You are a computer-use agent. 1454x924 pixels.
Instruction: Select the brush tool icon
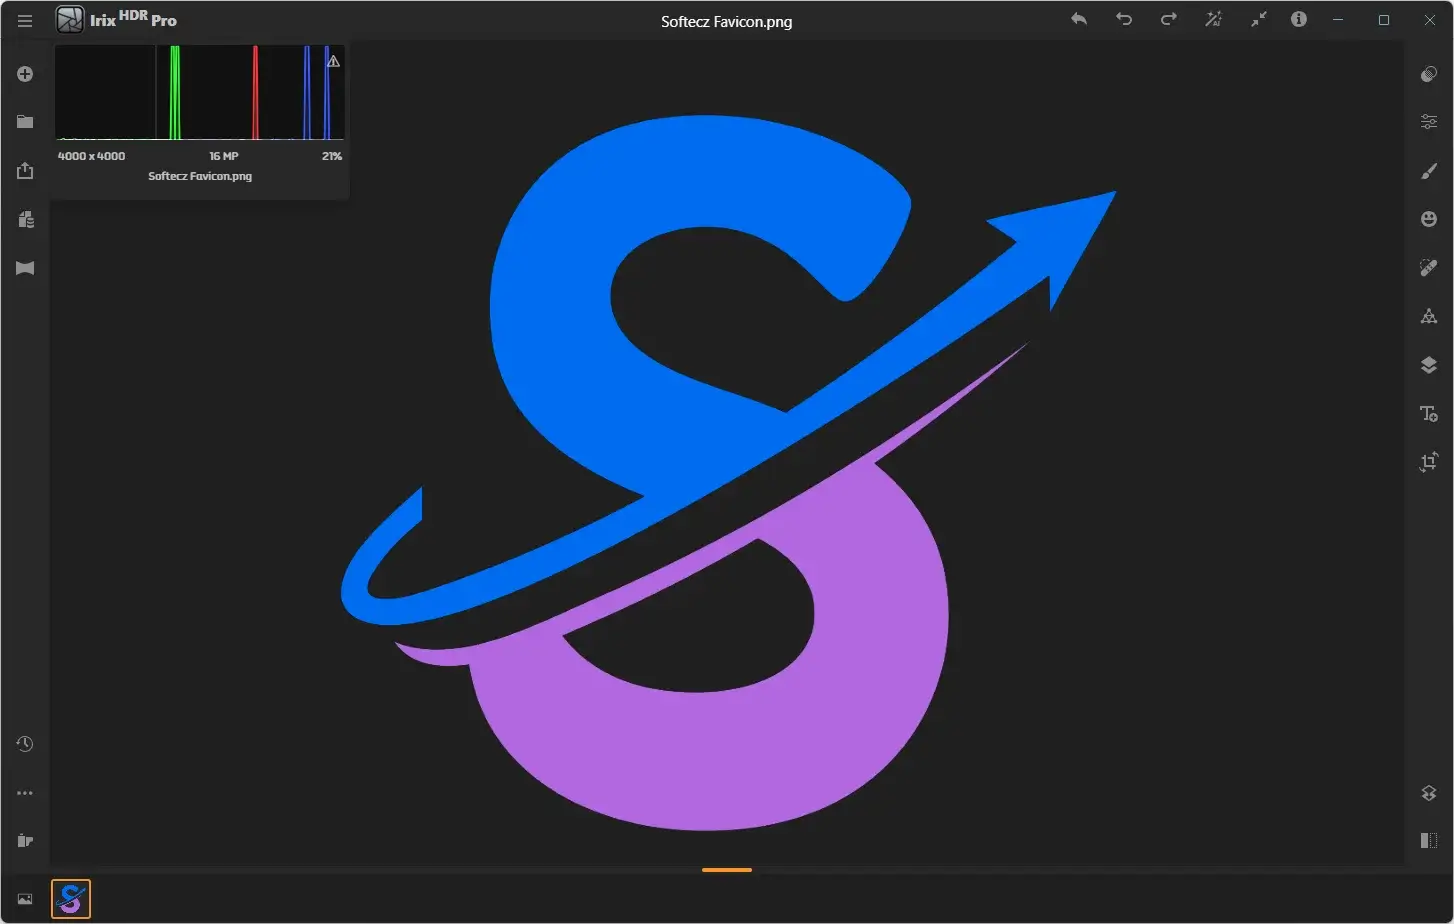pyautogui.click(x=1429, y=171)
